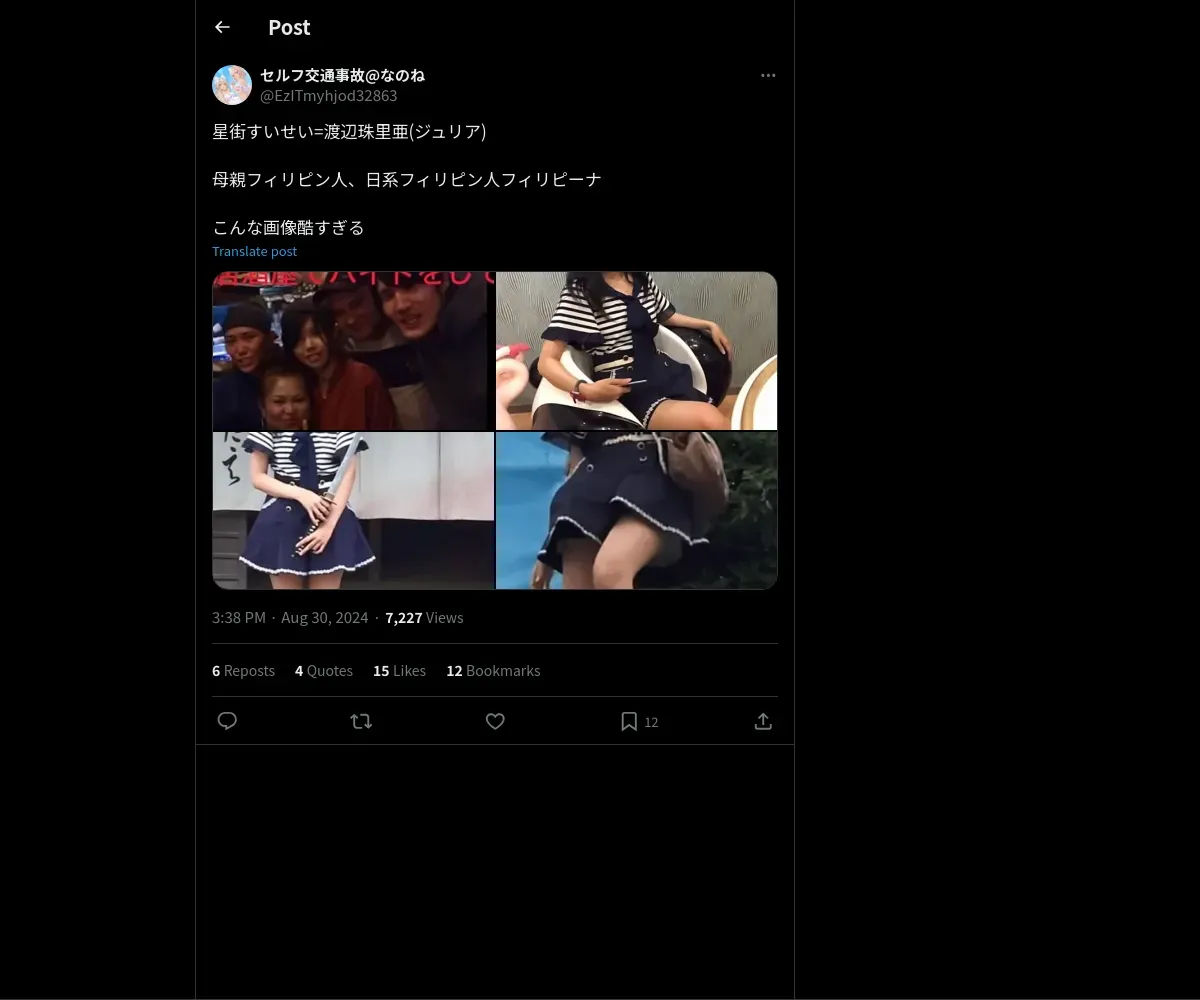The height and width of the screenshot is (1000, 1200).
Task: Open the bottom-left standing navy-skirt image
Action: [353, 510]
